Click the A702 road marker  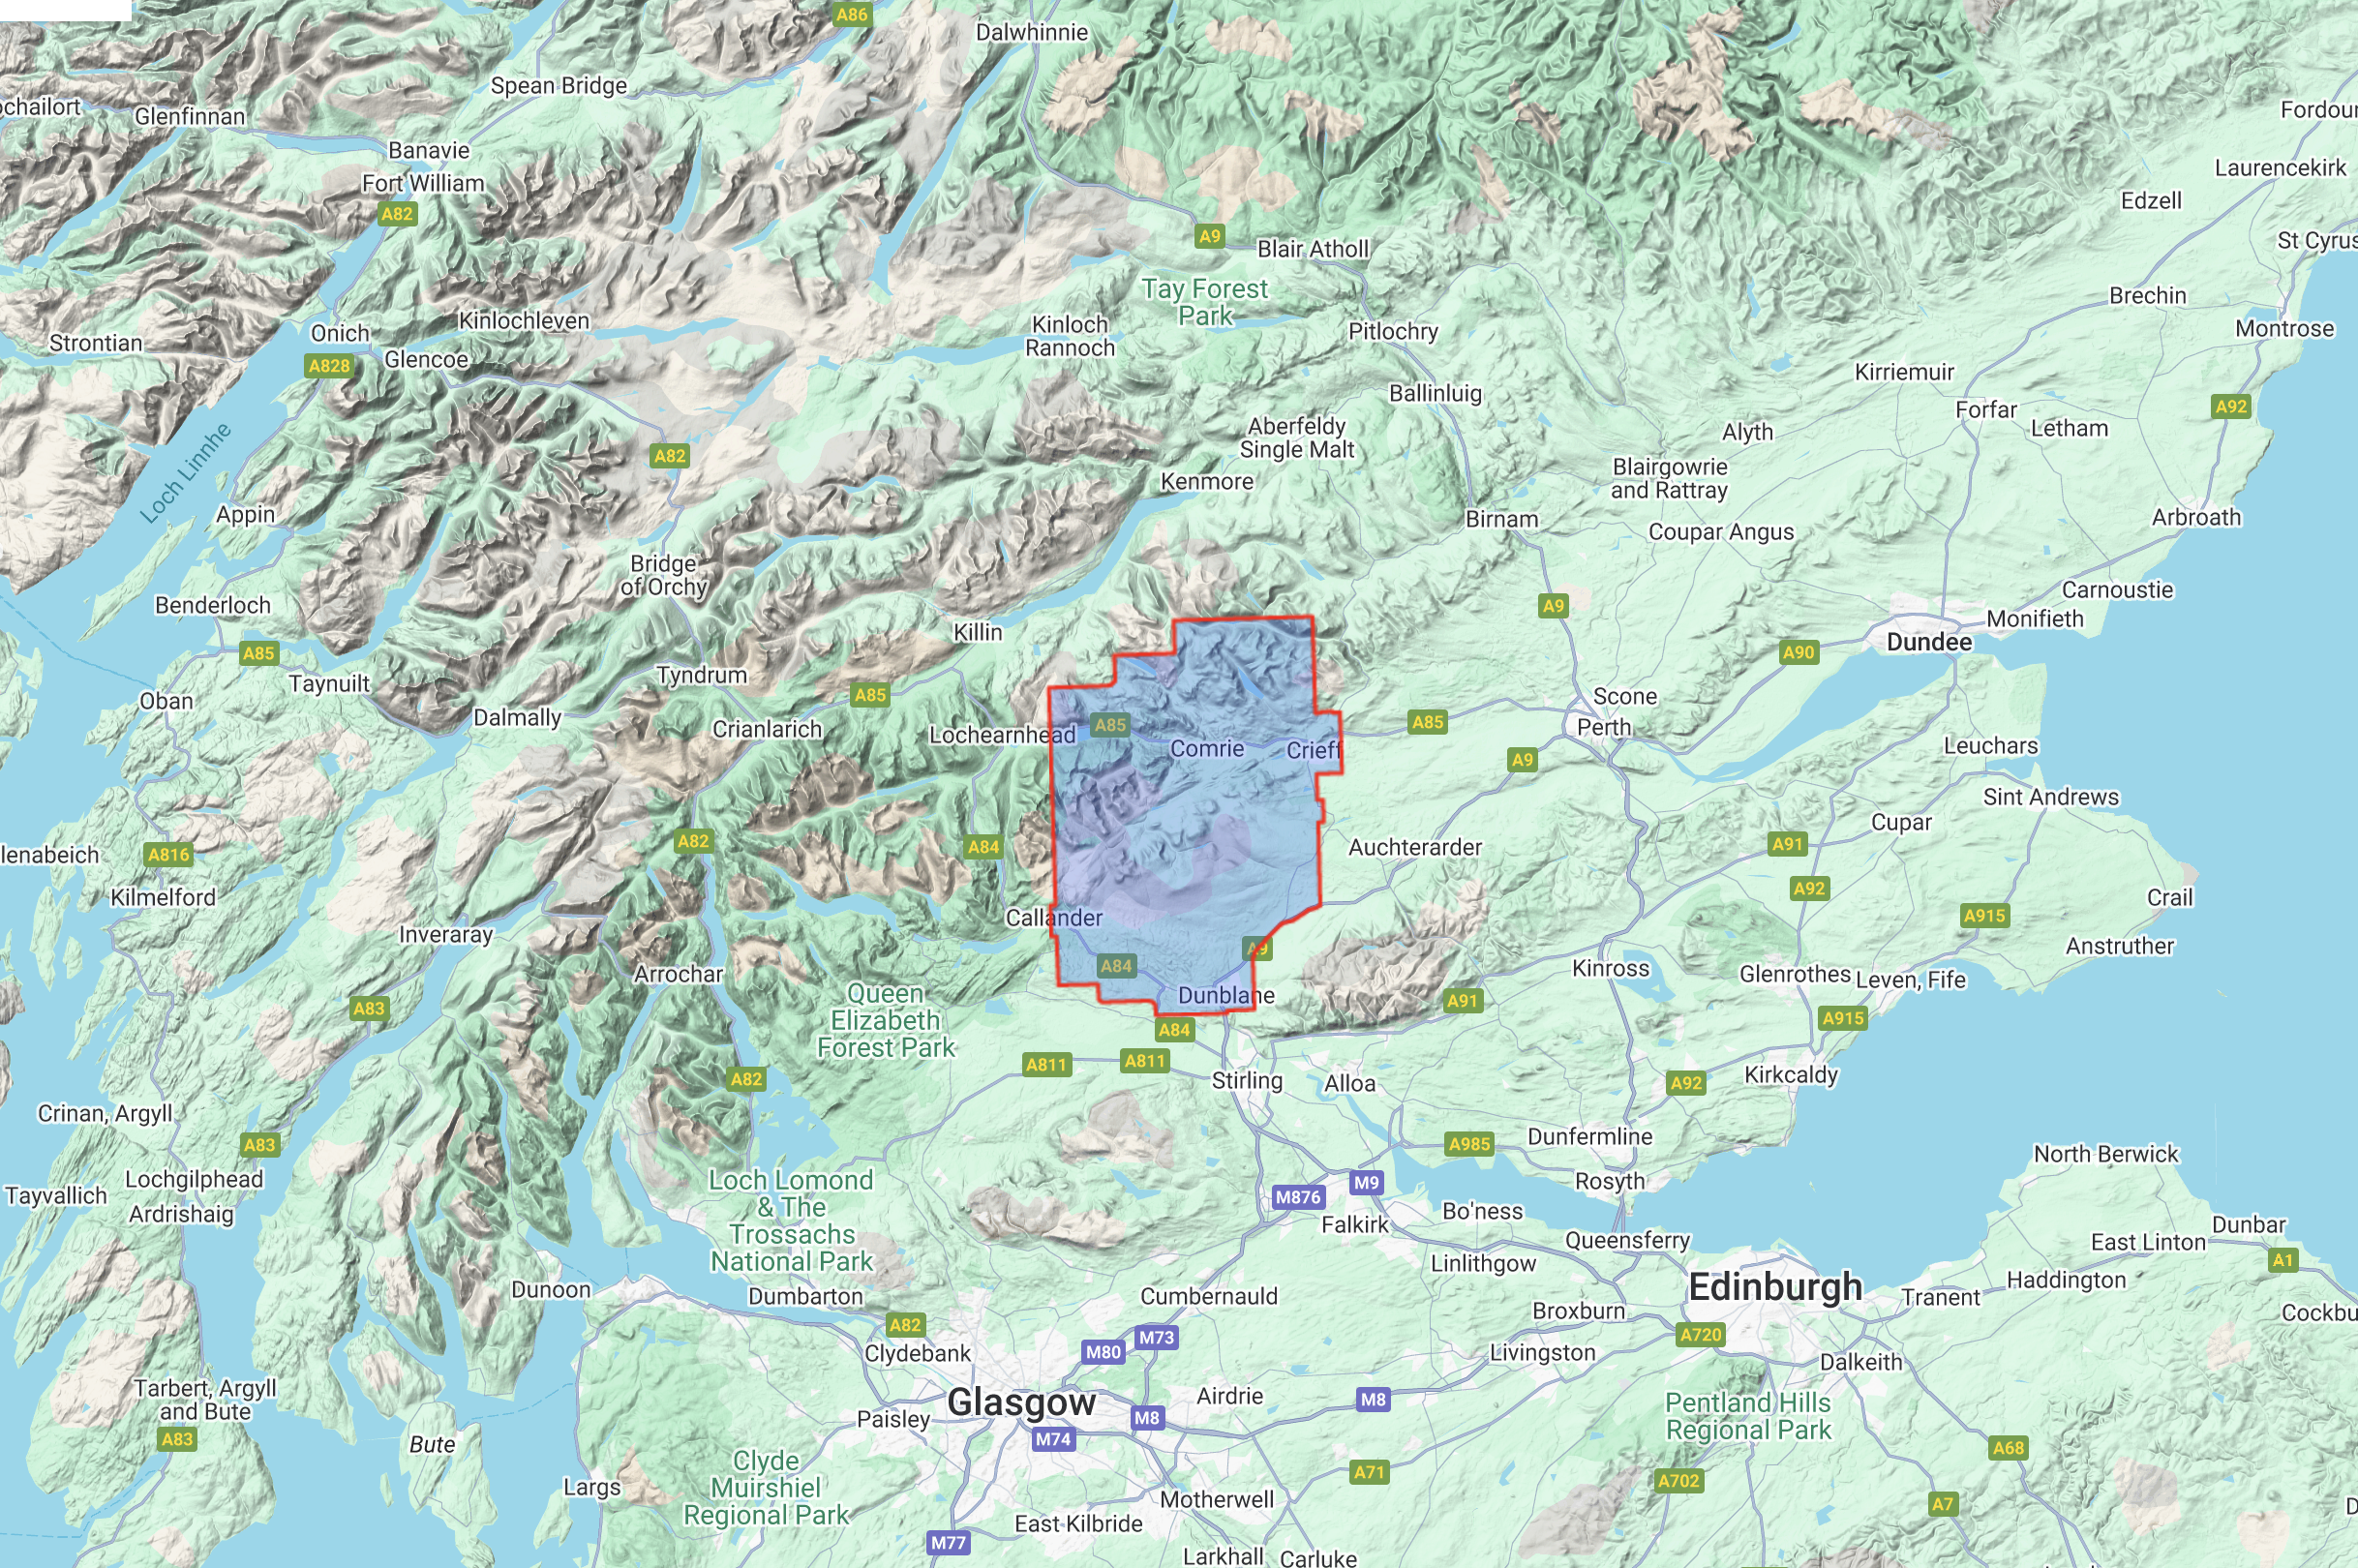[x=1678, y=1480]
